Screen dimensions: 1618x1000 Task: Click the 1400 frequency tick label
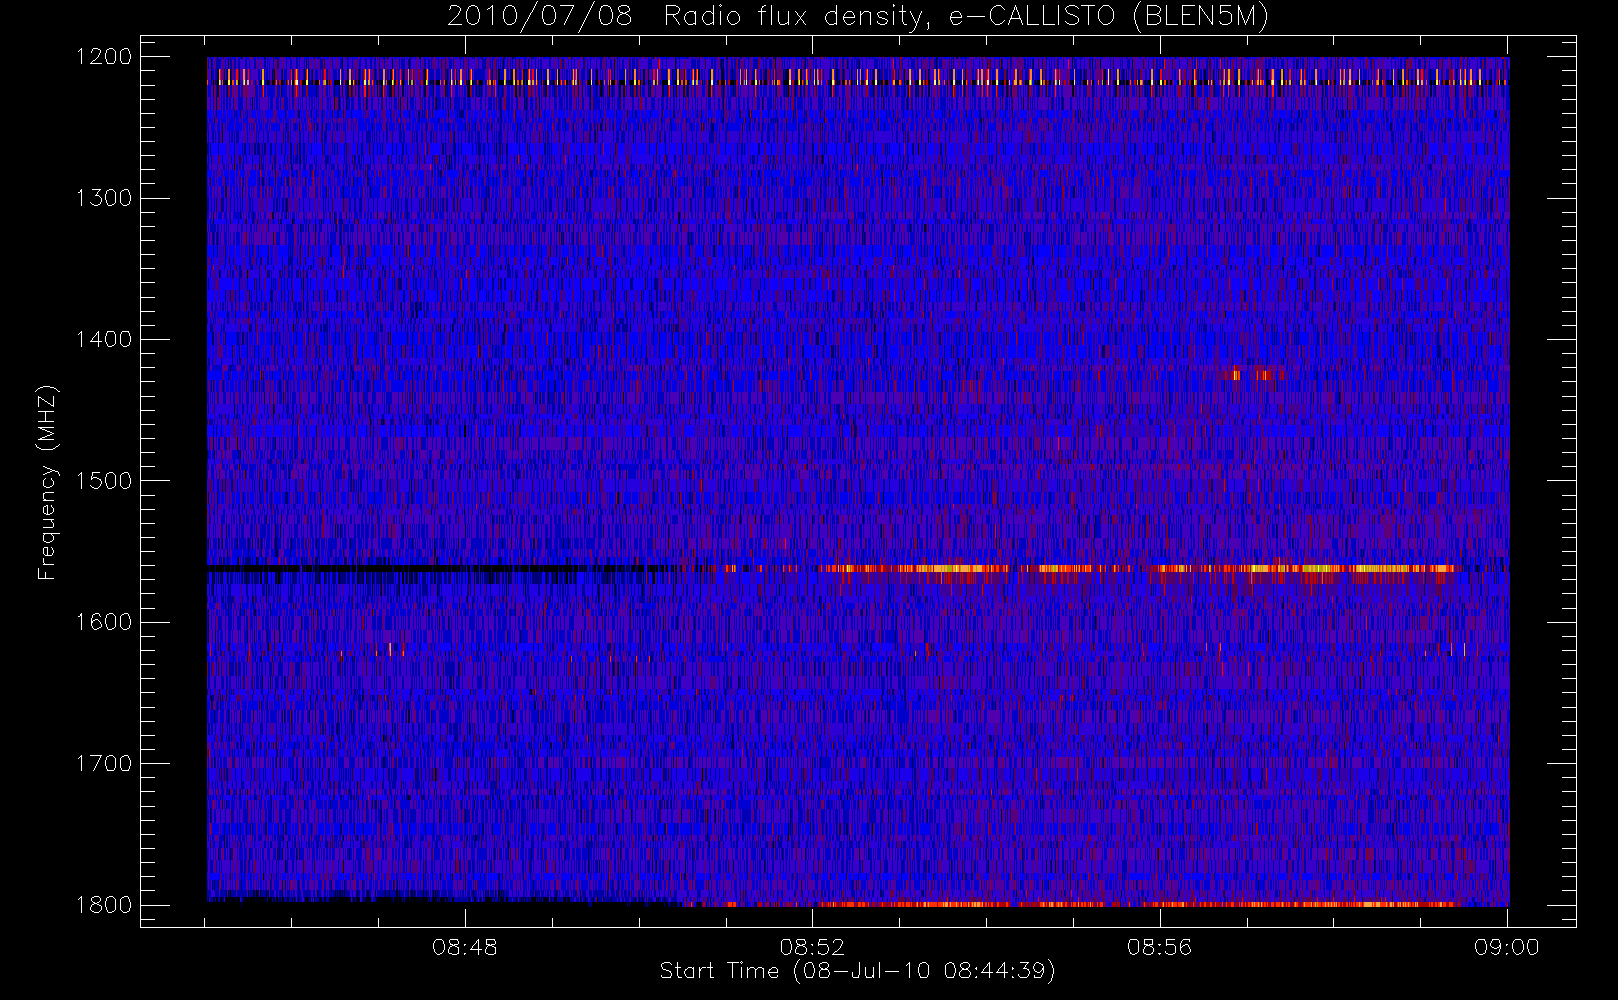(x=104, y=339)
